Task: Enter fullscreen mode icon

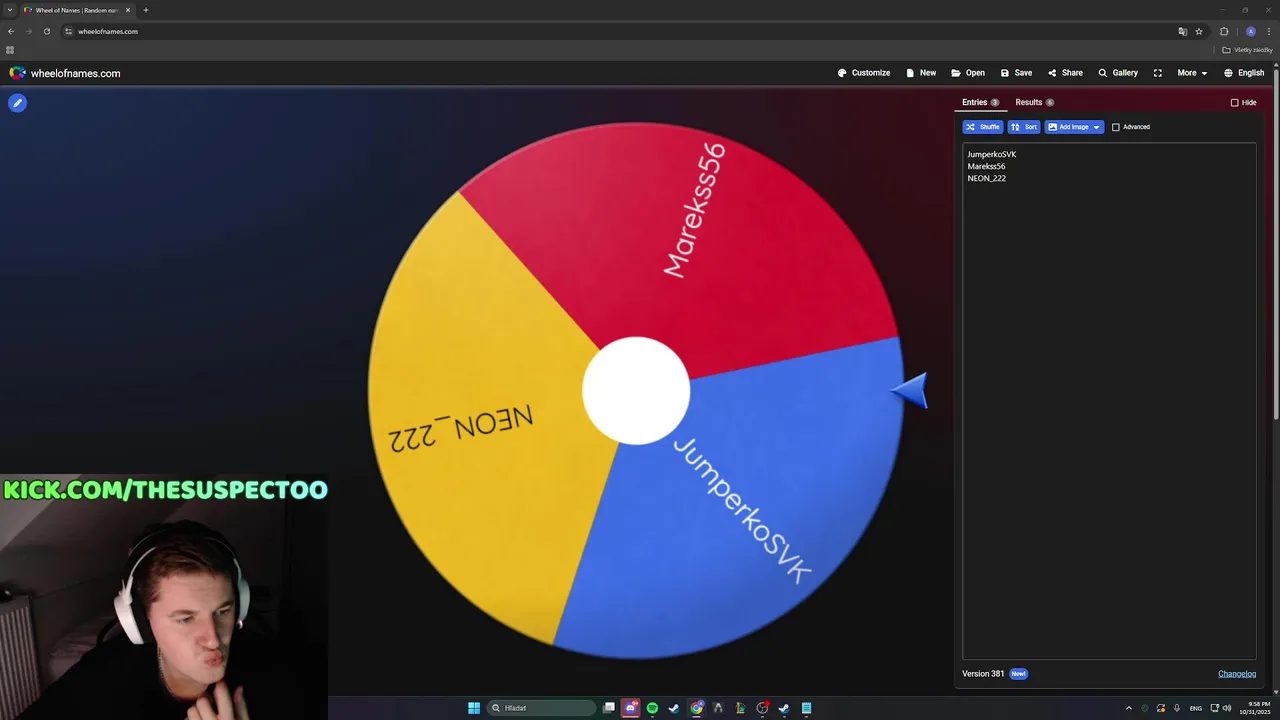Action: click(x=1158, y=73)
